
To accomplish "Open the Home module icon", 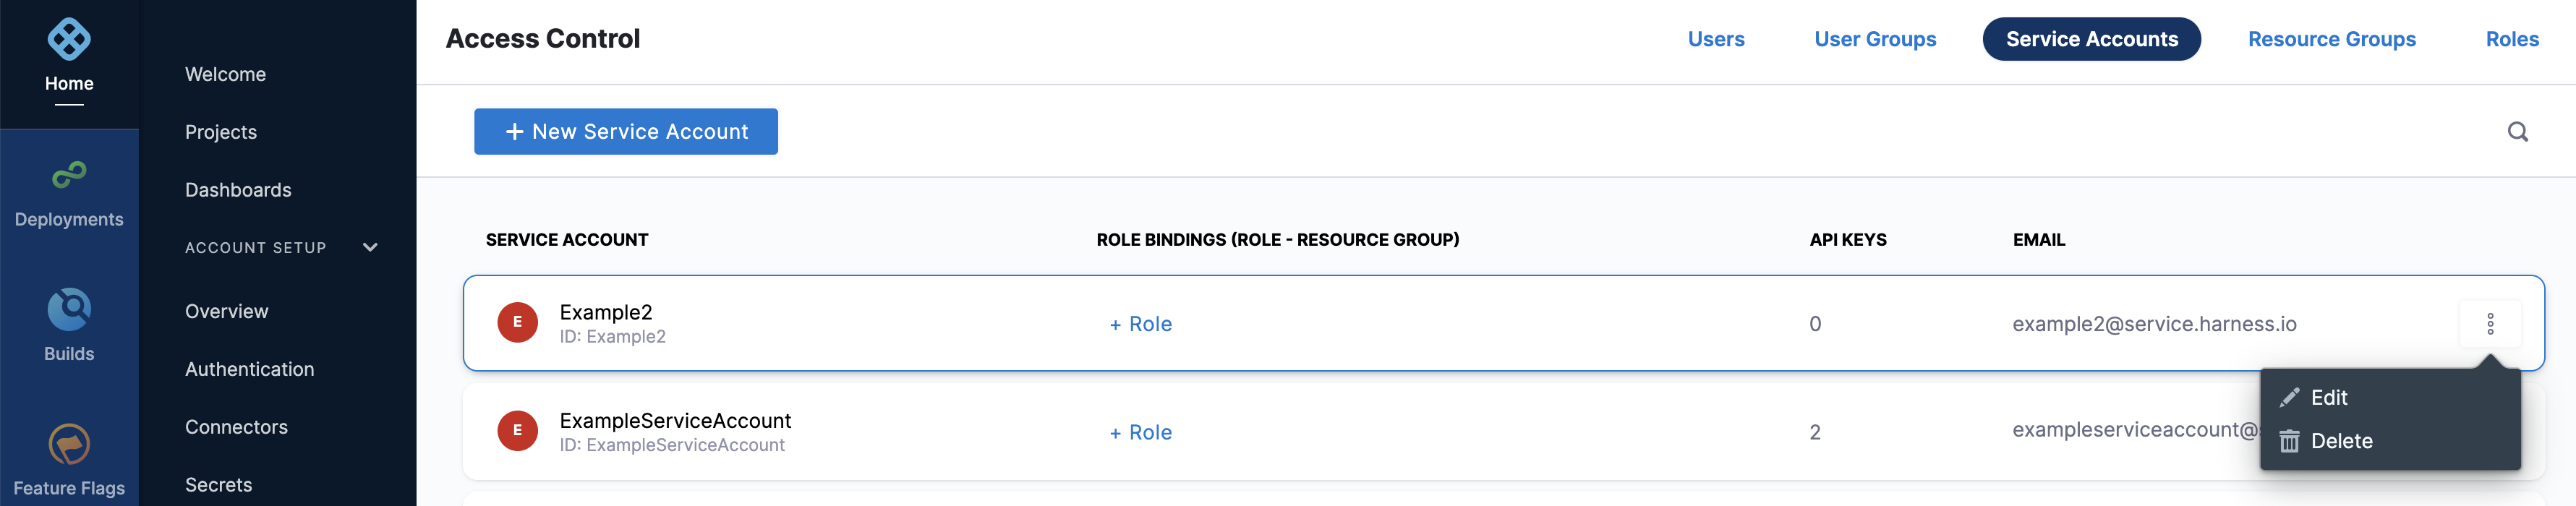I will [x=69, y=40].
